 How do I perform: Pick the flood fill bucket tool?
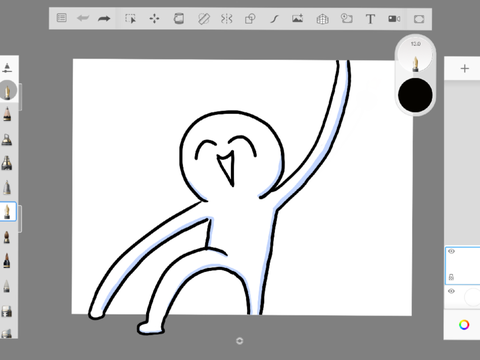coord(179,18)
